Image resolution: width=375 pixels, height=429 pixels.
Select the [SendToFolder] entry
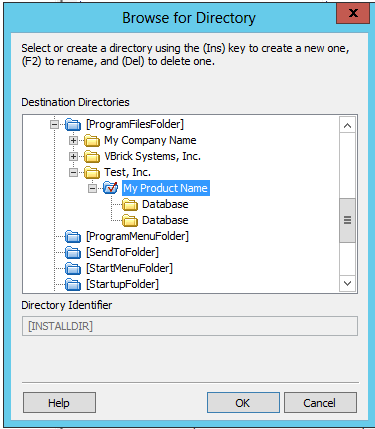122,252
